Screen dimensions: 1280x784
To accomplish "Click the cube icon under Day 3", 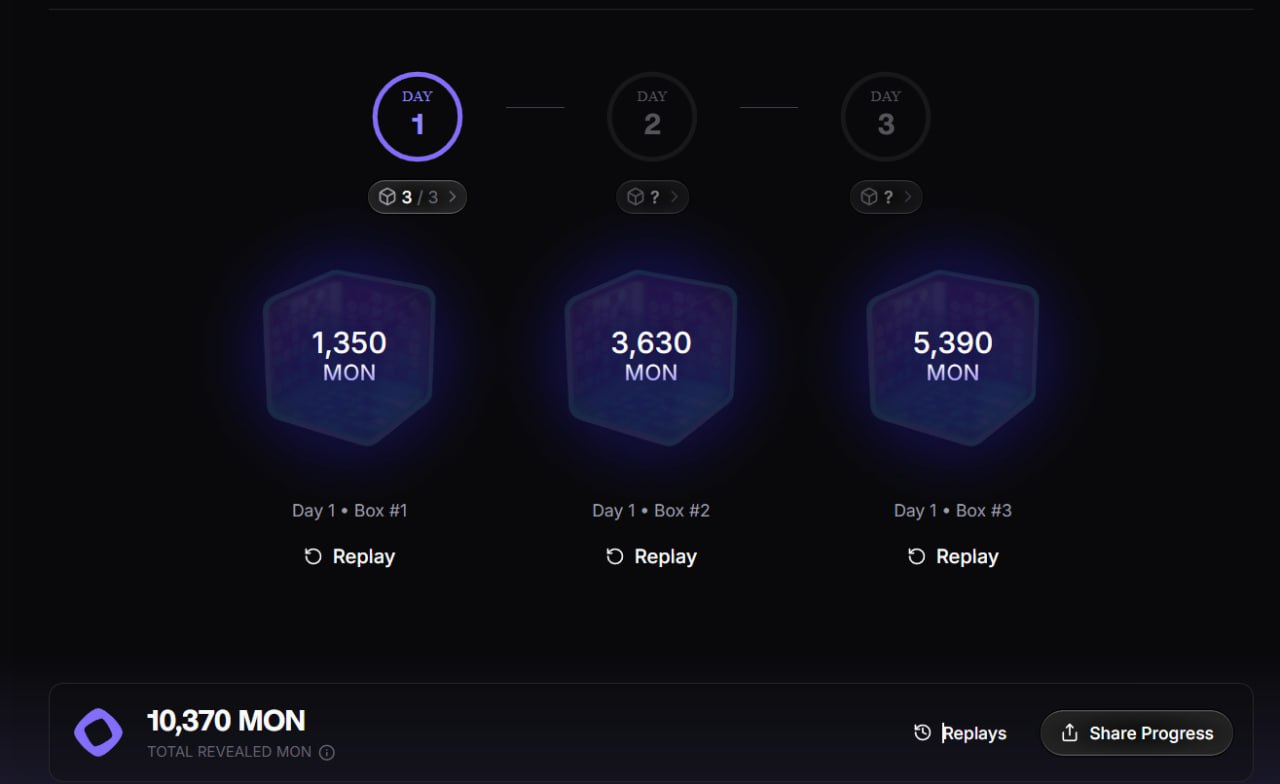I will tap(869, 197).
